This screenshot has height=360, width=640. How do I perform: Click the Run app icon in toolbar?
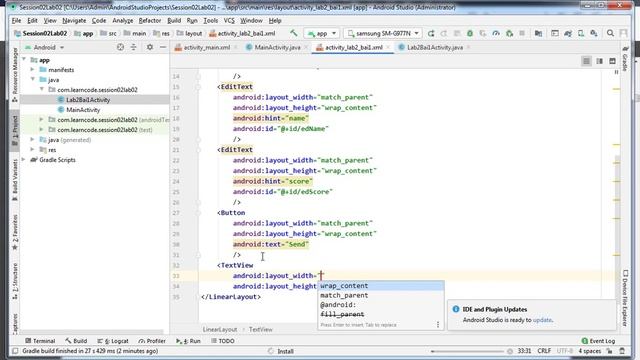(431, 33)
